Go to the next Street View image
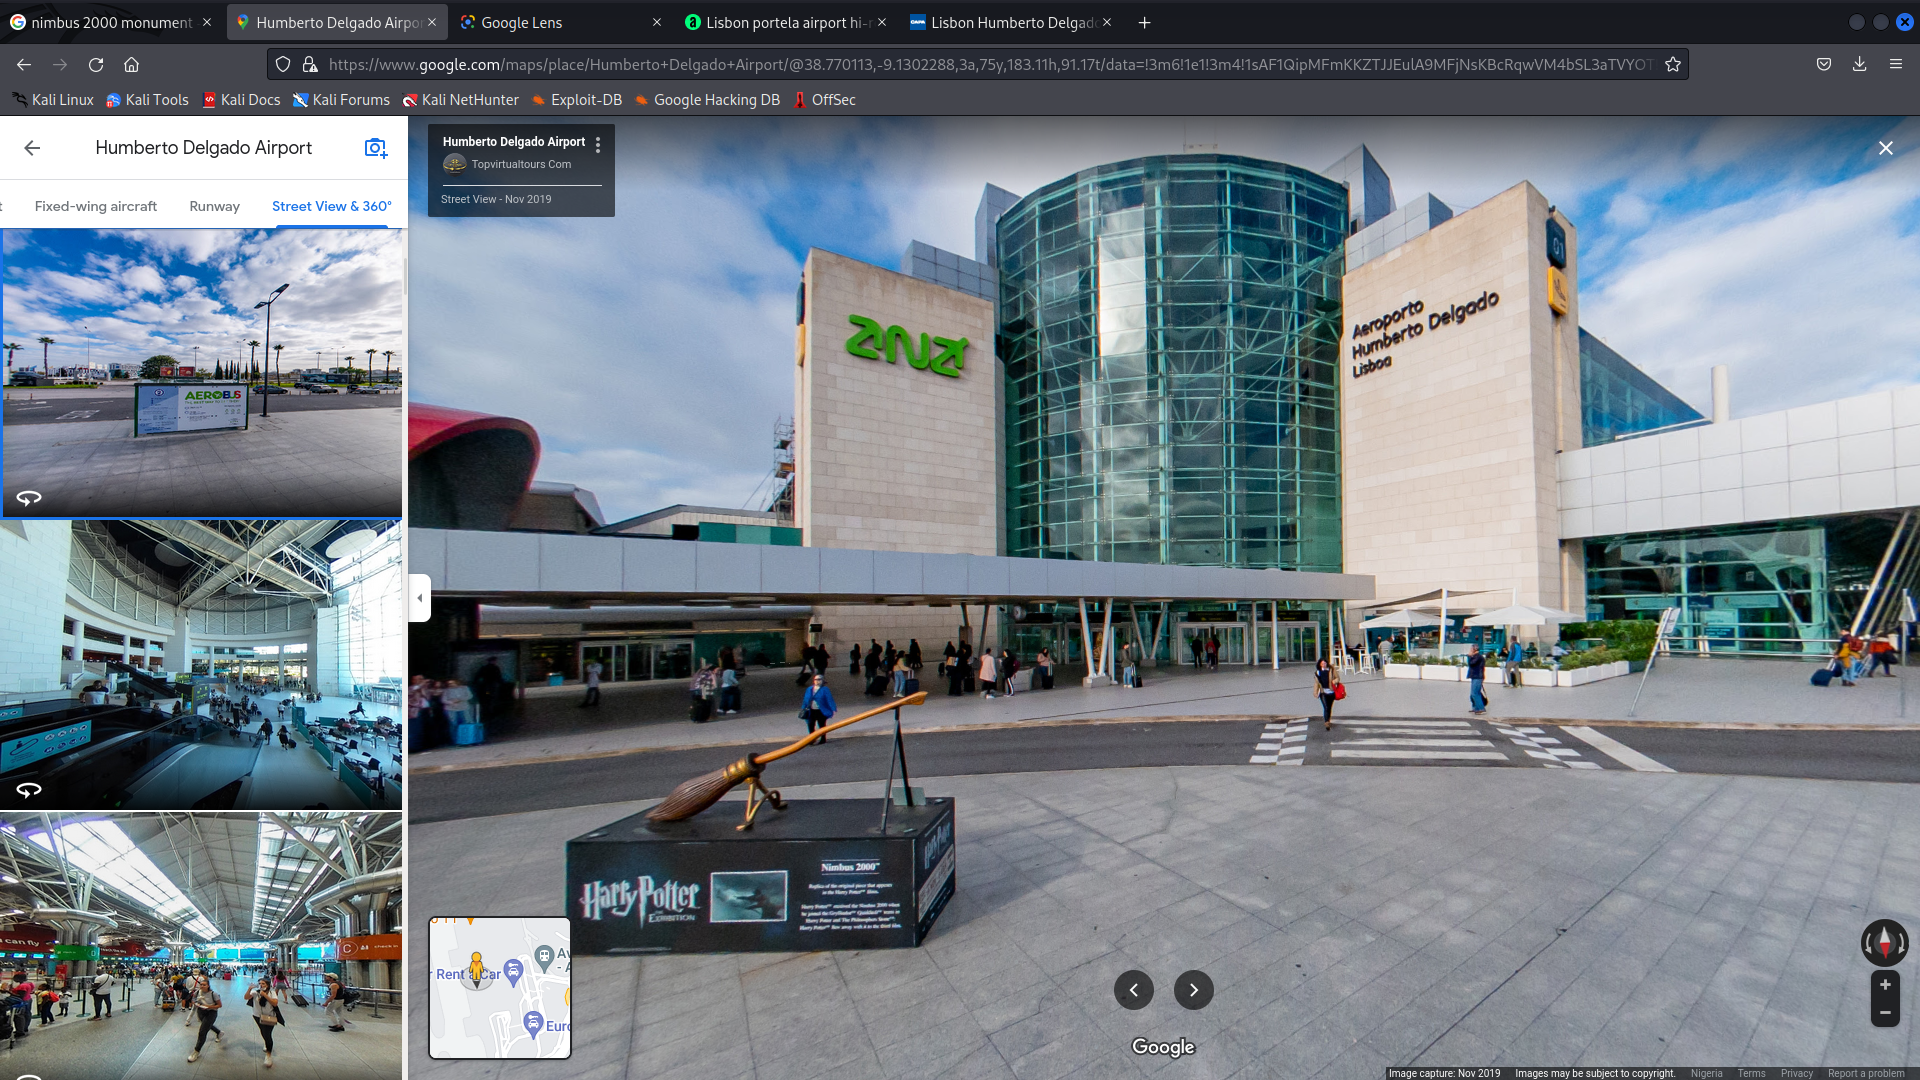 (1194, 990)
